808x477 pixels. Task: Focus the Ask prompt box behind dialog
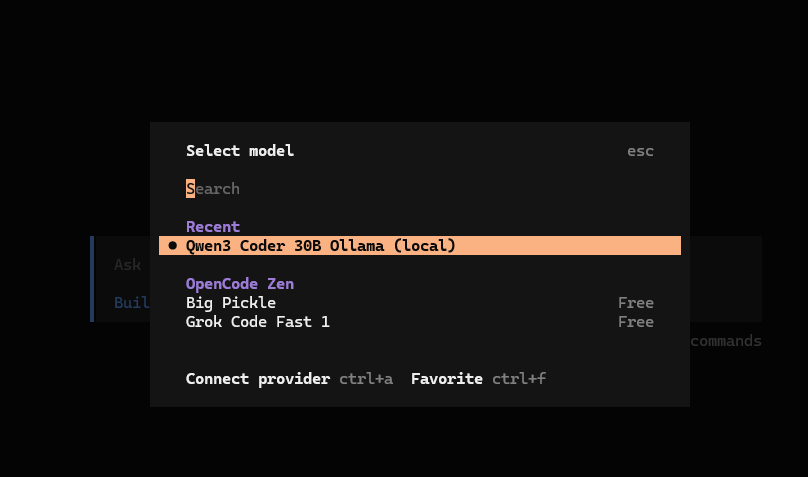(128, 265)
